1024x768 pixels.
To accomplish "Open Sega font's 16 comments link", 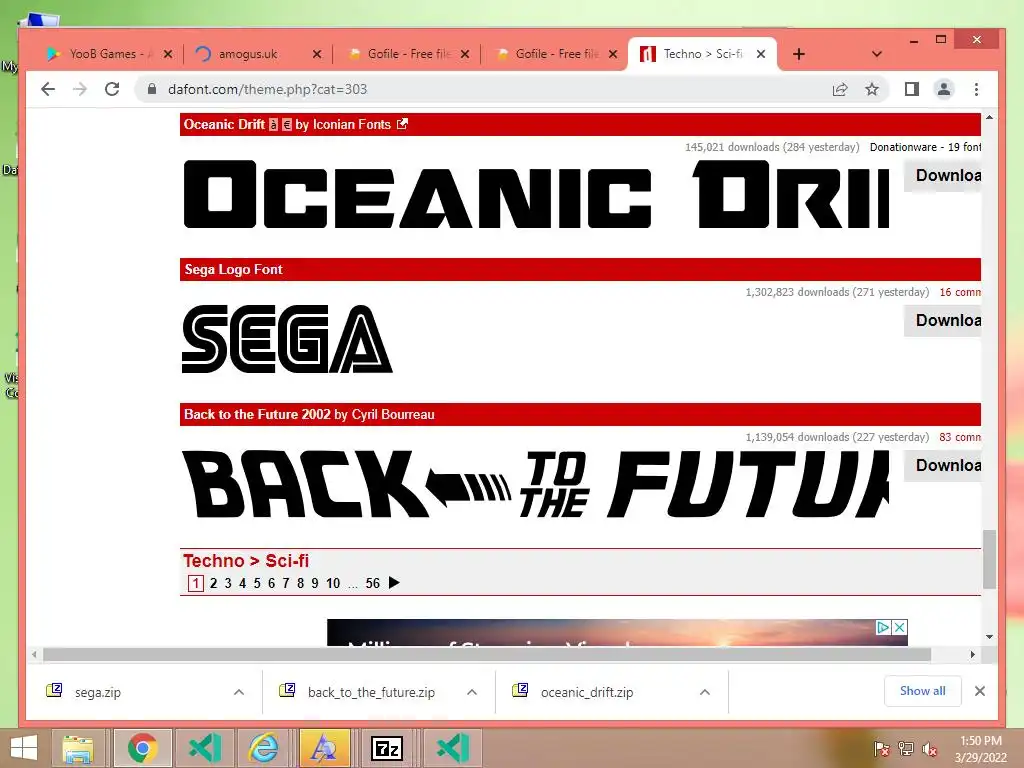I will click(x=960, y=292).
